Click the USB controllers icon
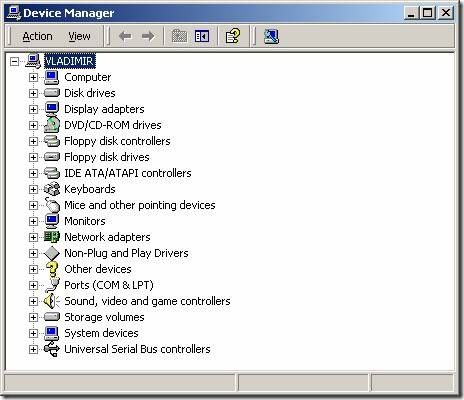Image resolution: width=464 pixels, height=400 pixels. pos(52,349)
